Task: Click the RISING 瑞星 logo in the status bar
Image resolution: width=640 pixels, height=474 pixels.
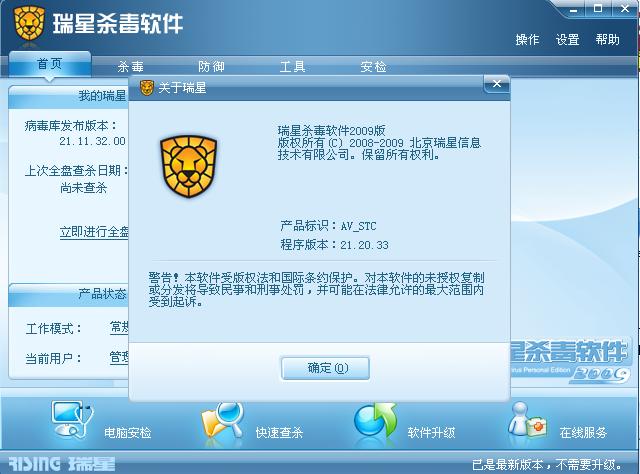Action: (62, 464)
